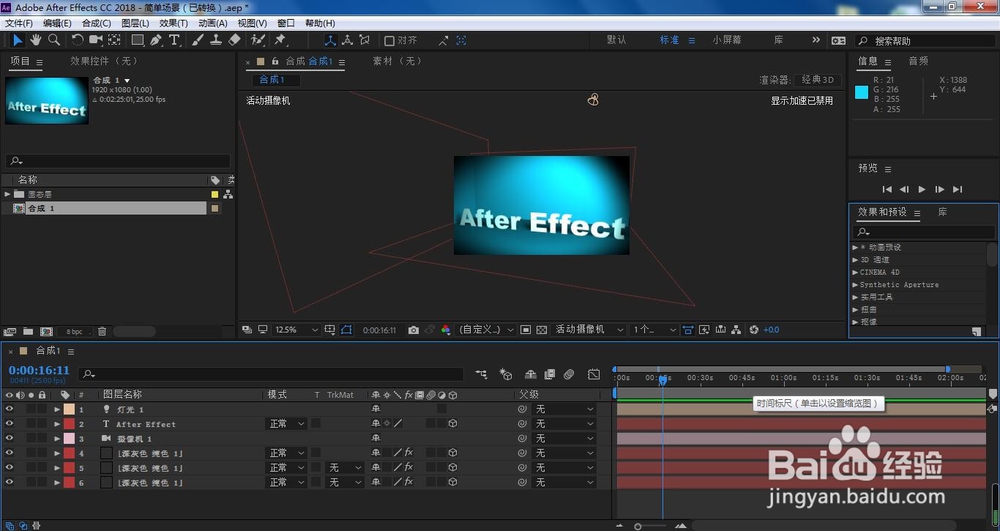Viewport: 1000px width, 531px height.
Task: Select the Unified Camera tool
Action: (x=96, y=40)
